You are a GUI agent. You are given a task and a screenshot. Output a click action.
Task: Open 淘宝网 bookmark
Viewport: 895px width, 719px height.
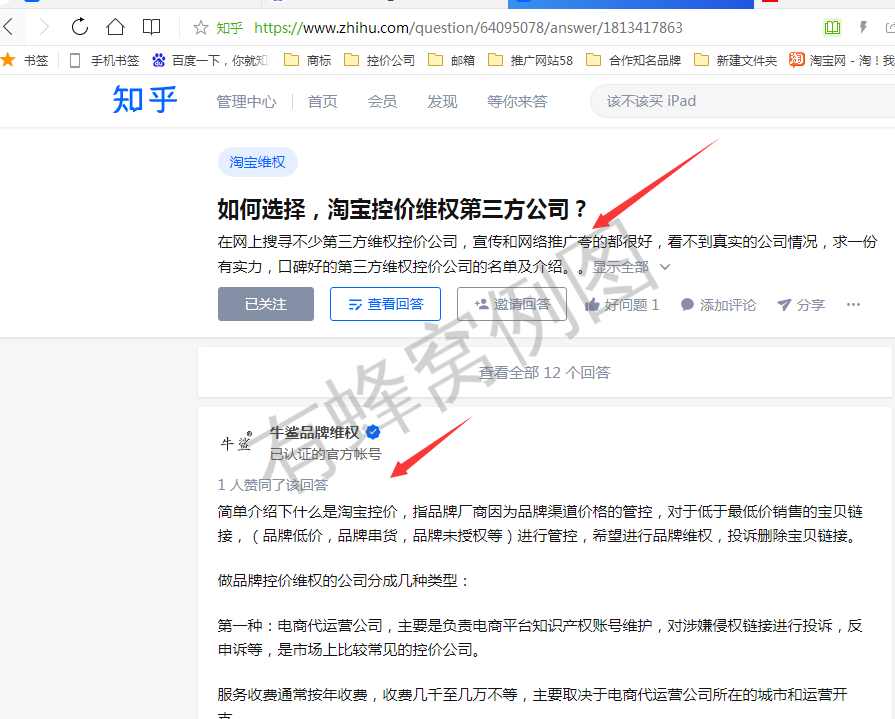(x=841, y=60)
